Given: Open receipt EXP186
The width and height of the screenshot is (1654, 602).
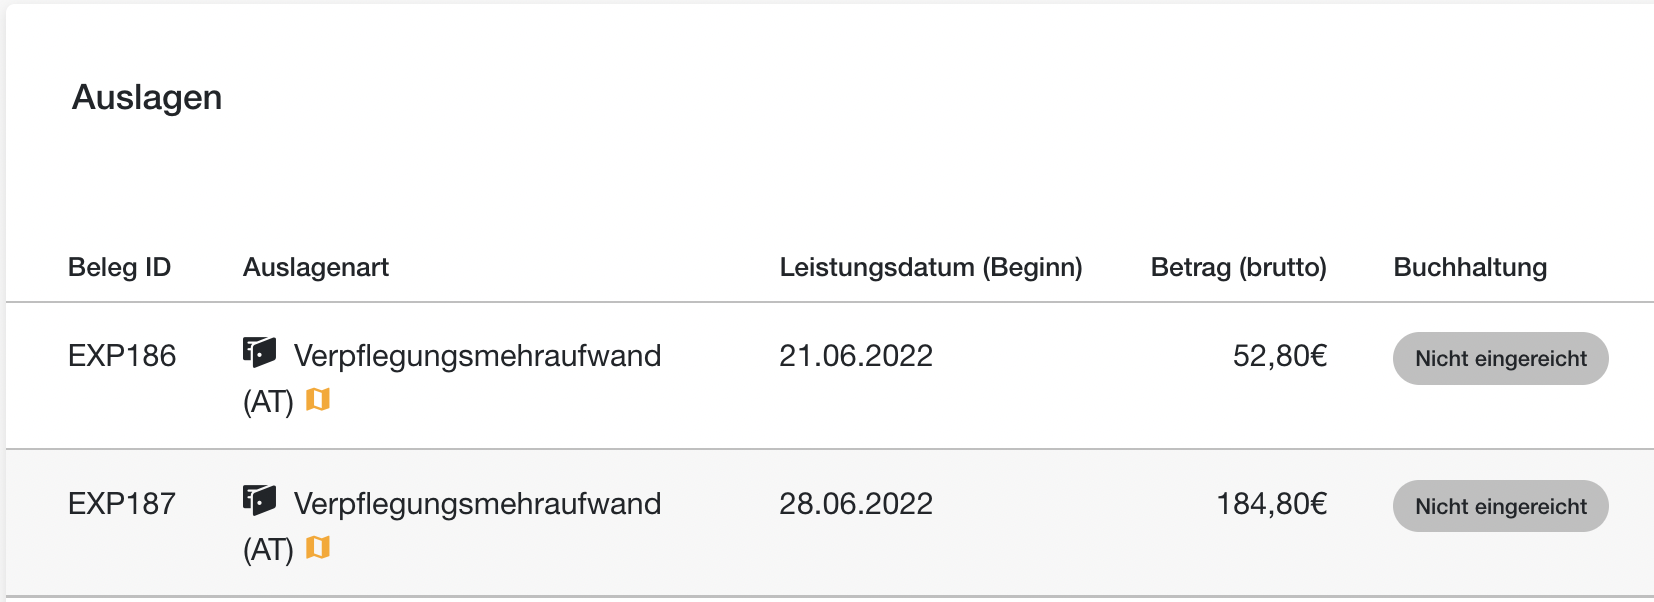Looking at the screenshot, I should [x=122, y=356].
